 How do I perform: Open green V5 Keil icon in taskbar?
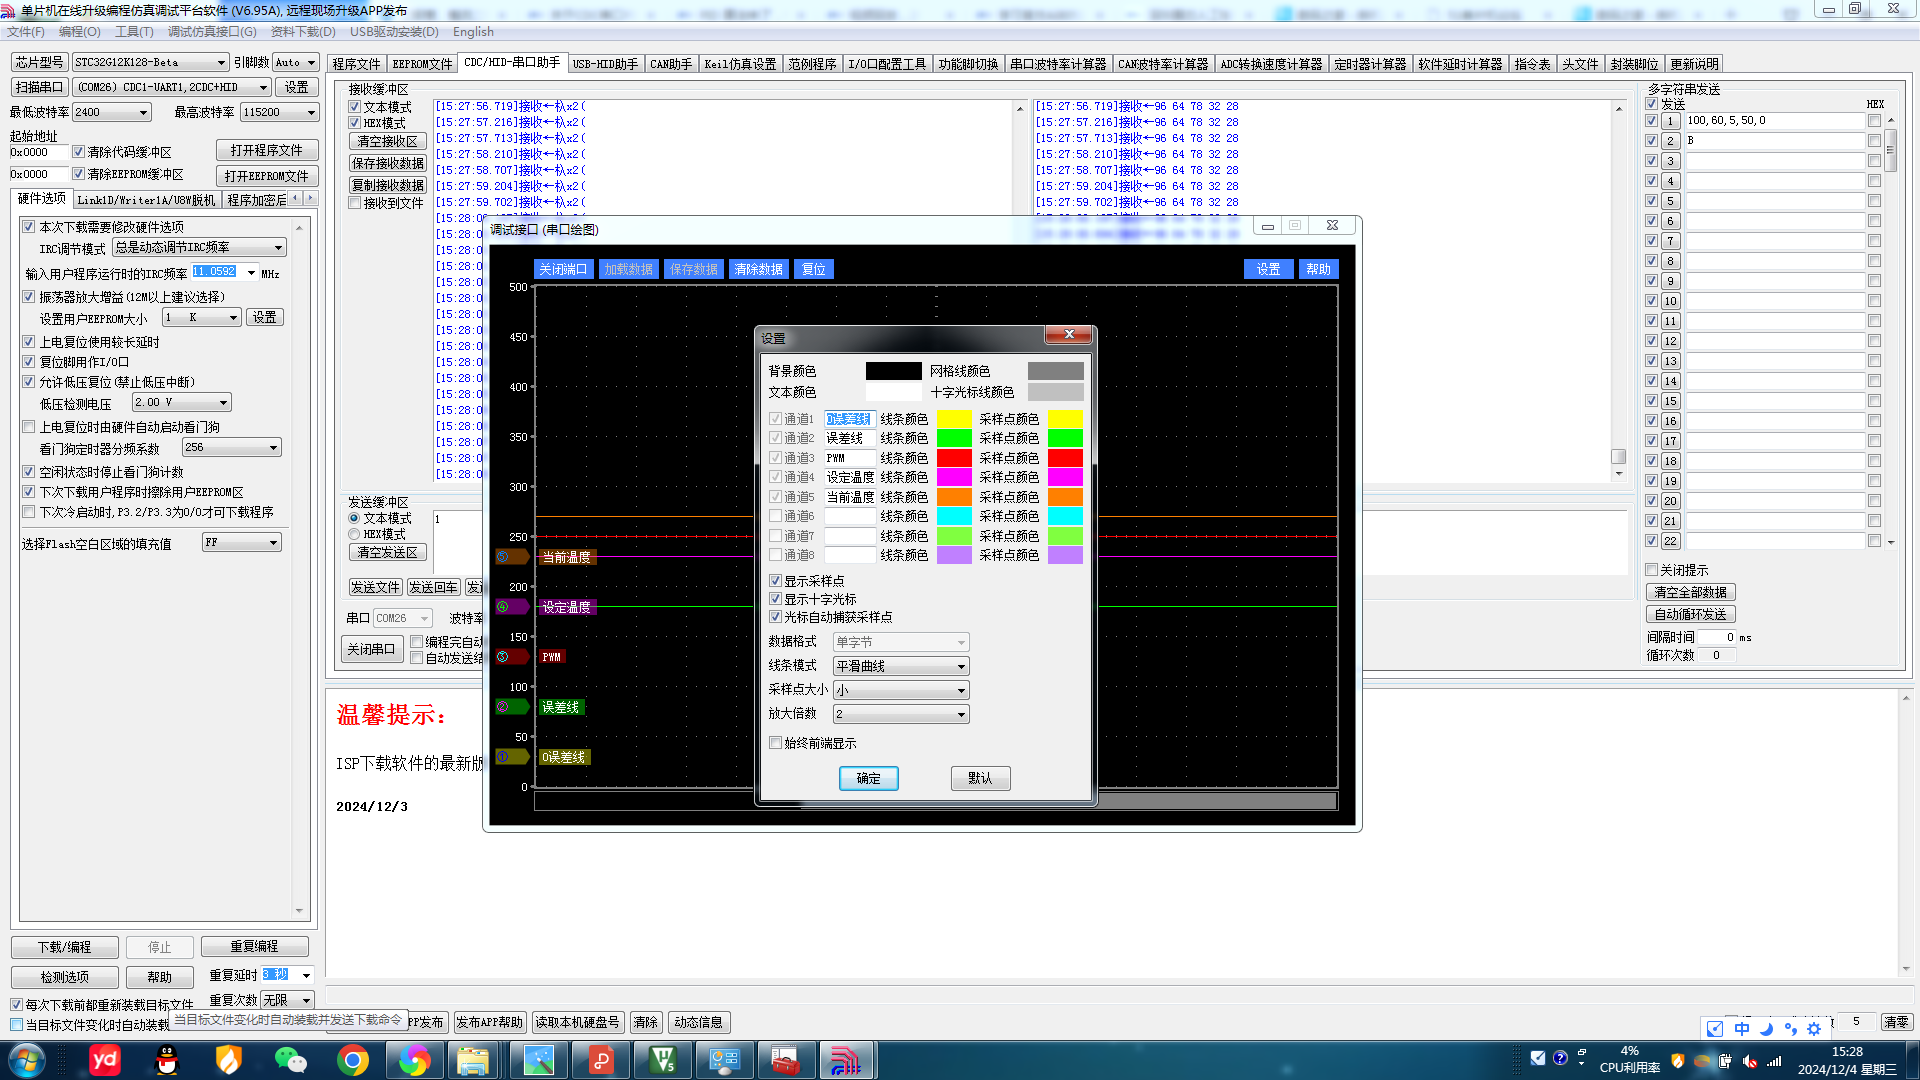coord(663,1060)
